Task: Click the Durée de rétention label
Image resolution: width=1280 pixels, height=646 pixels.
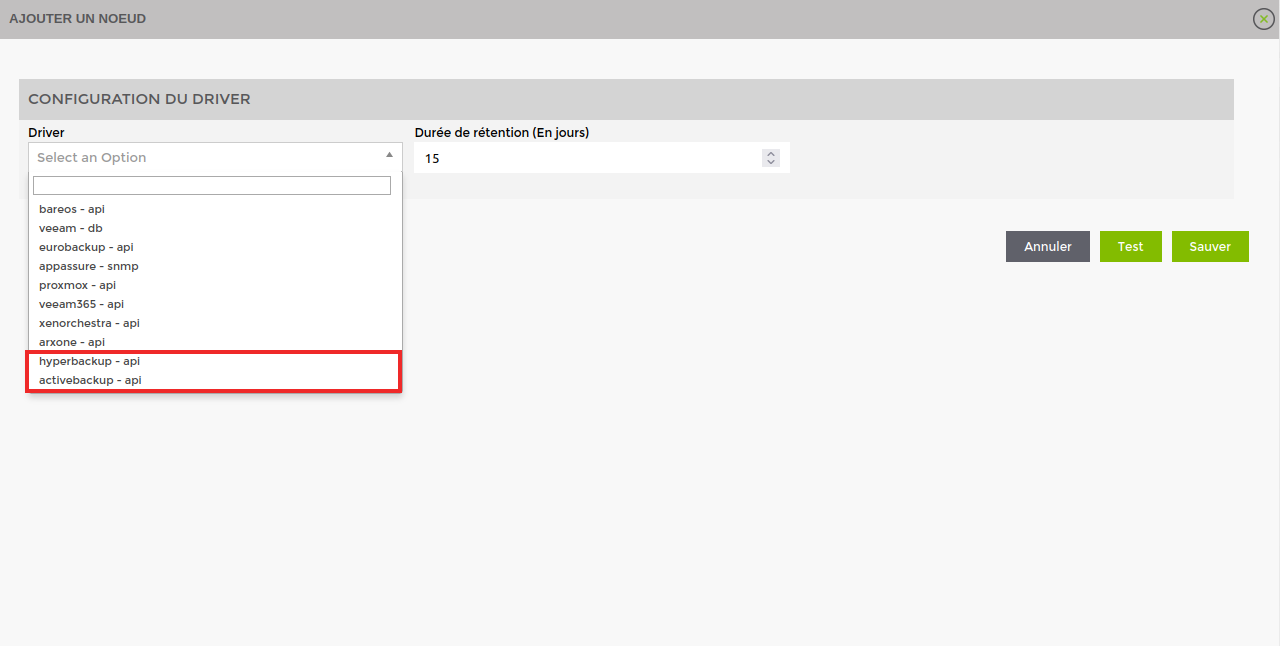Action: pos(502,132)
